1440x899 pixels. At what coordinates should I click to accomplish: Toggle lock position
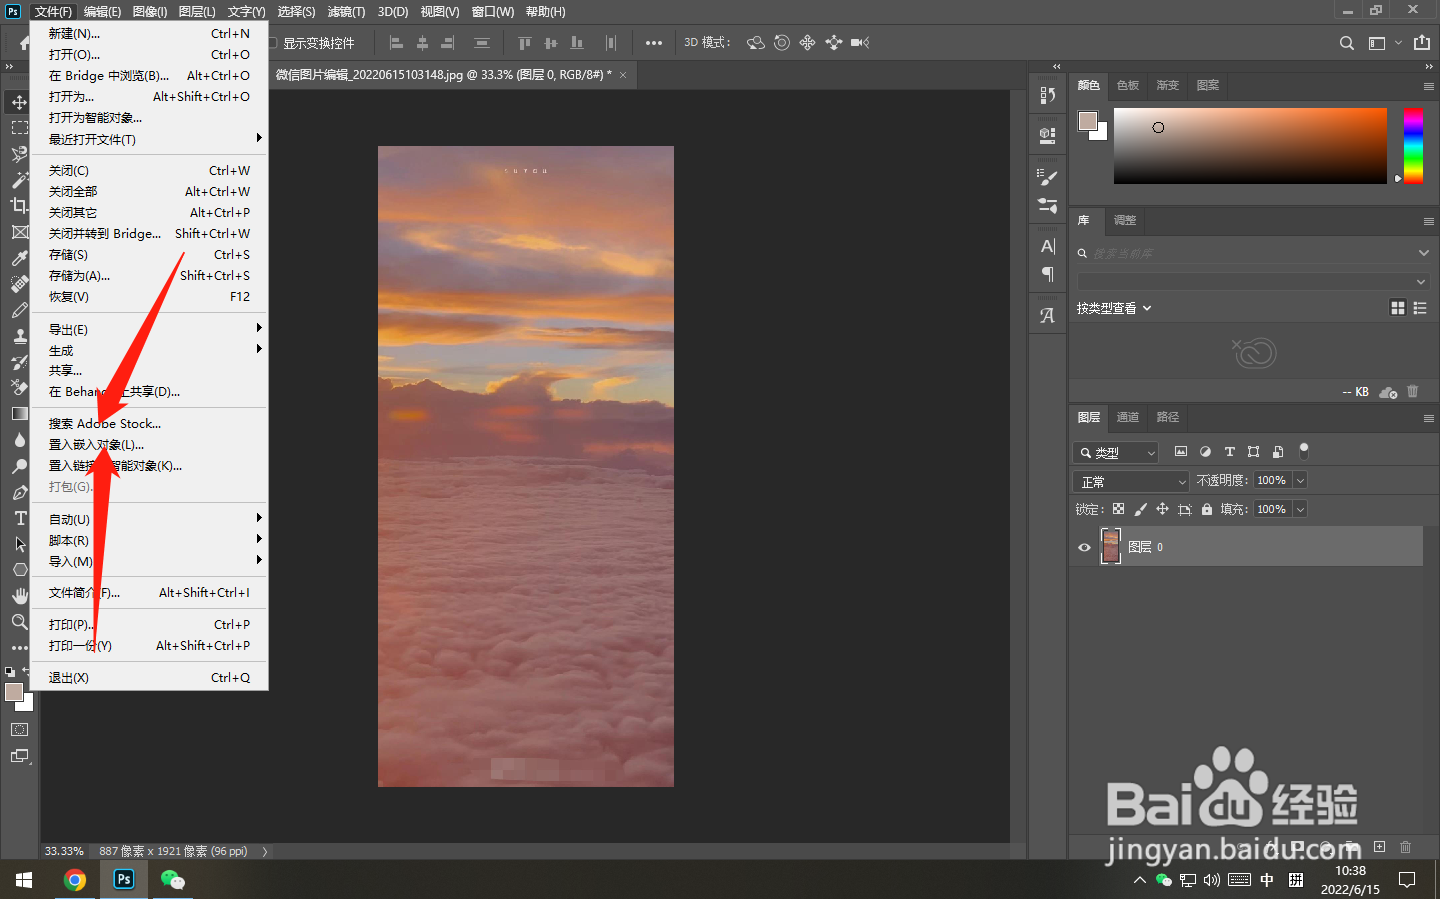click(x=1162, y=509)
